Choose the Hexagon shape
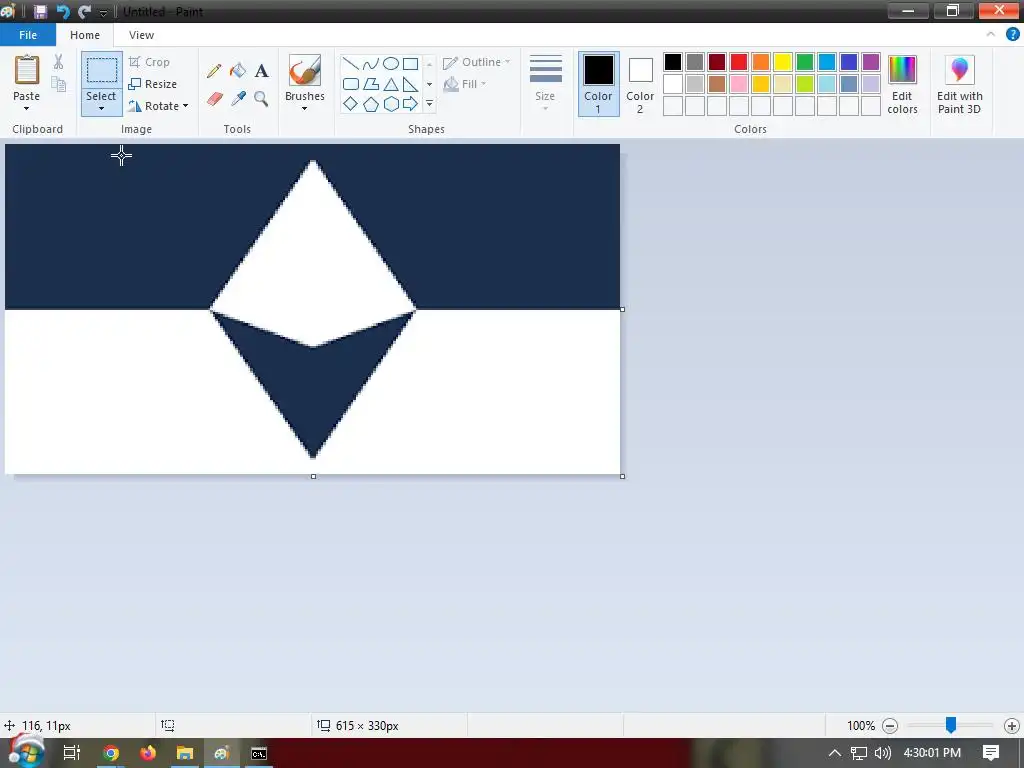Viewport: 1024px width, 768px height. click(391, 104)
